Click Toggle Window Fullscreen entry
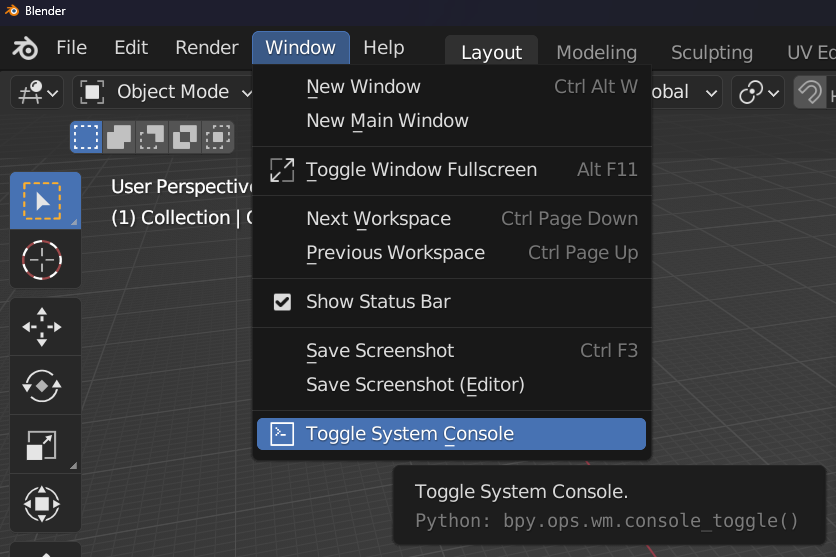 [x=452, y=170]
